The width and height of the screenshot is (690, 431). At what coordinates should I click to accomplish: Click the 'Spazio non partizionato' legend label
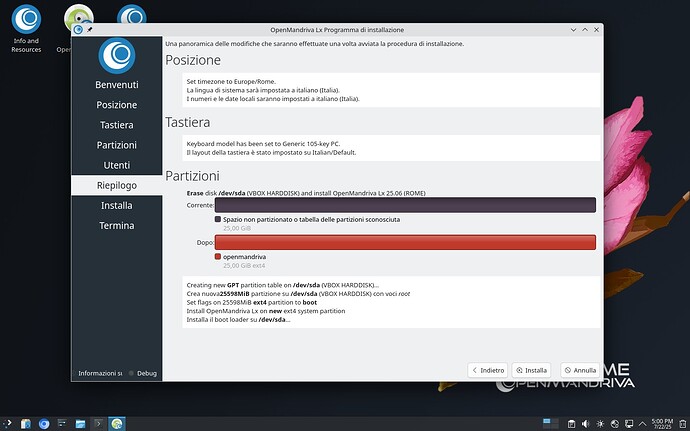(x=312, y=219)
